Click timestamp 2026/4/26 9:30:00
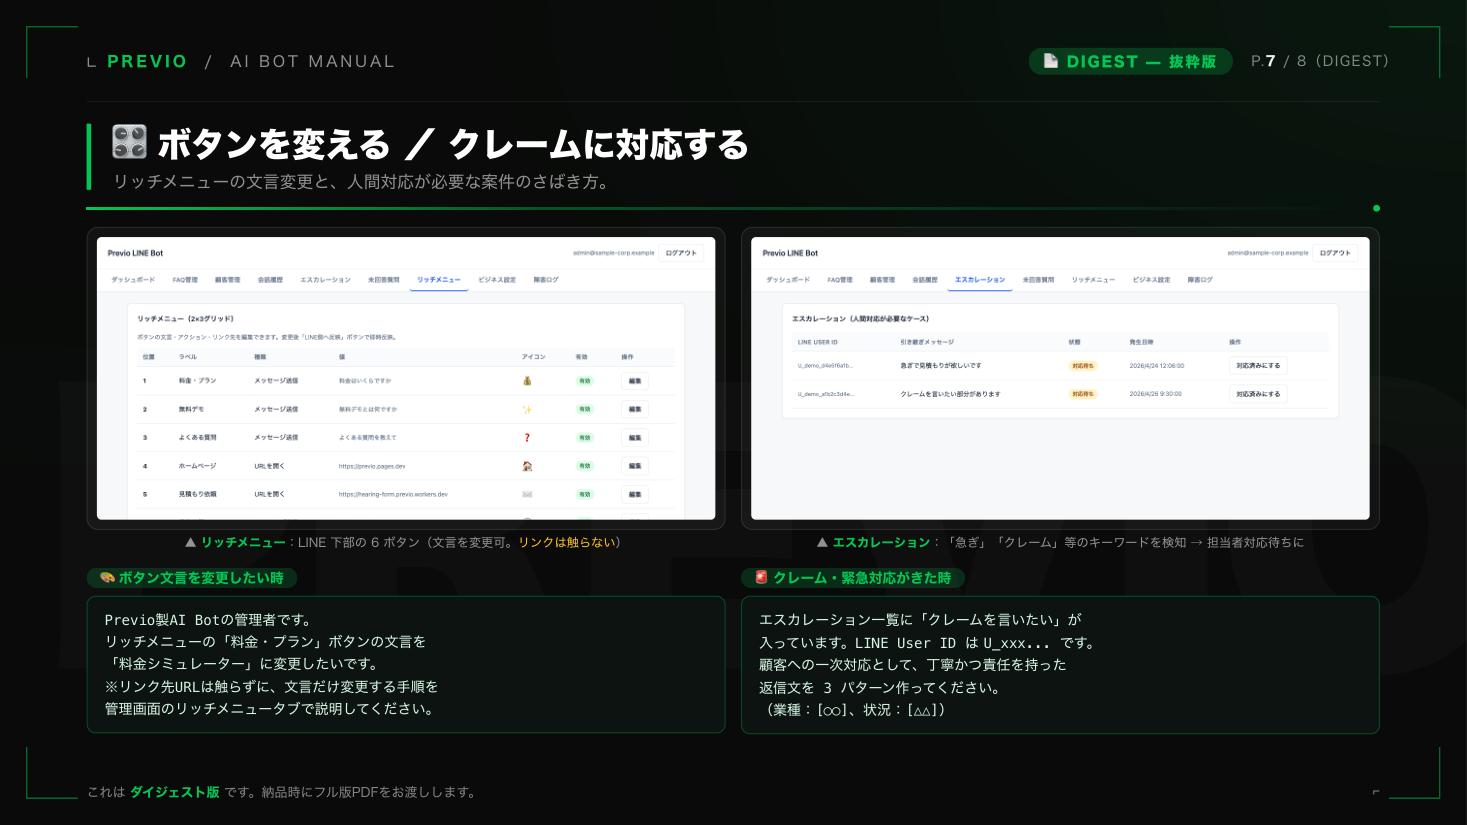 coord(1155,394)
